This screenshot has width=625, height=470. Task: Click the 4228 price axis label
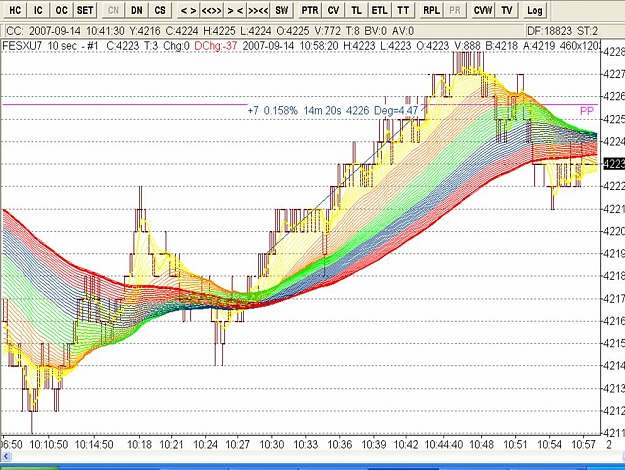614,52
